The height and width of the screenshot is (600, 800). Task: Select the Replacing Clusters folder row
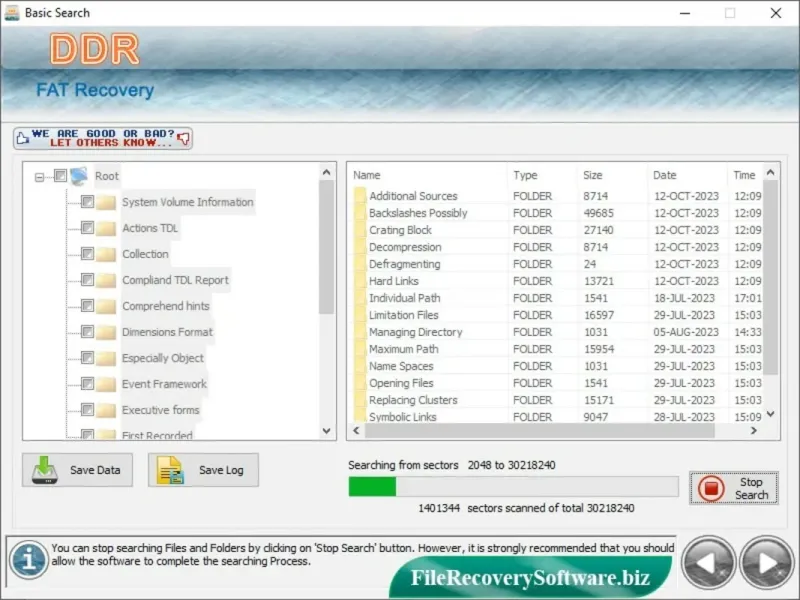pos(556,400)
